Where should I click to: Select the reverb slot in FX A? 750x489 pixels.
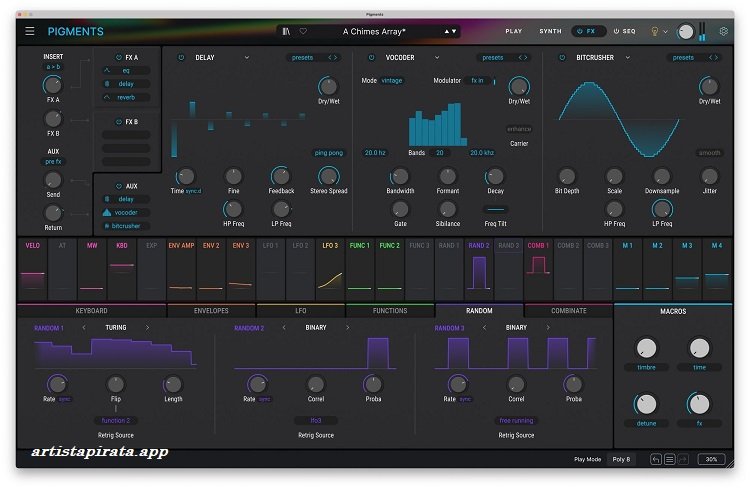[x=126, y=97]
